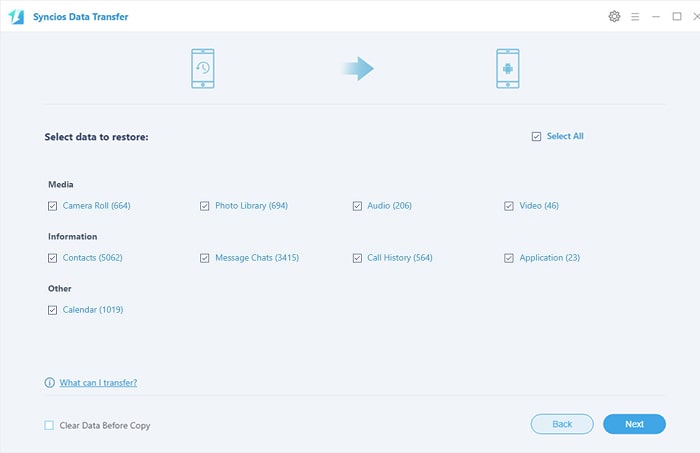Viewport: 700px width, 453px height.
Task: Toggle the Audio (206) checkbox
Action: coord(357,206)
